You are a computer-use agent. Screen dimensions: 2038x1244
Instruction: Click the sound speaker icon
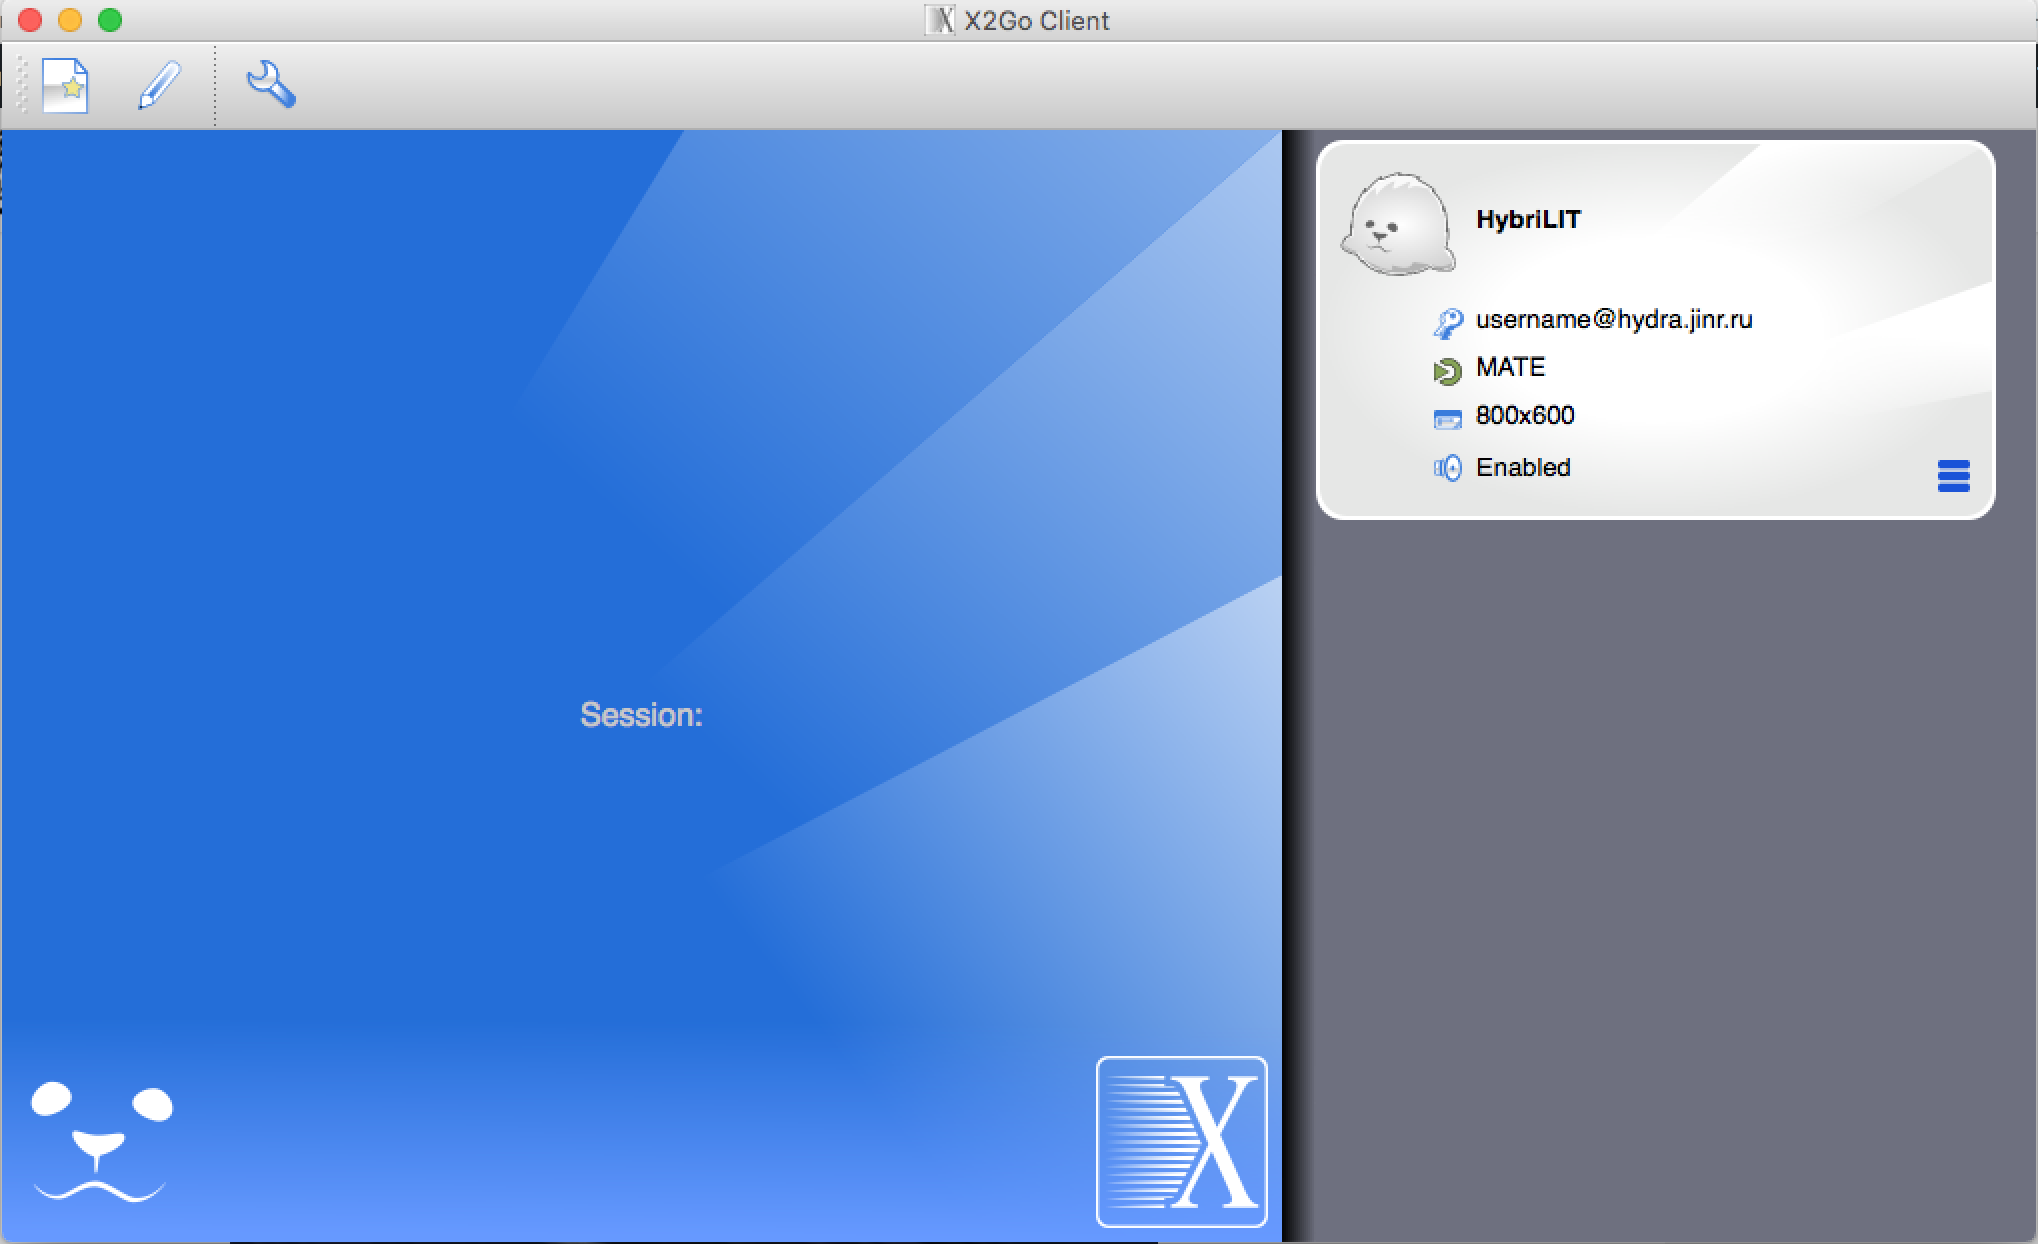pyautogui.click(x=1447, y=468)
